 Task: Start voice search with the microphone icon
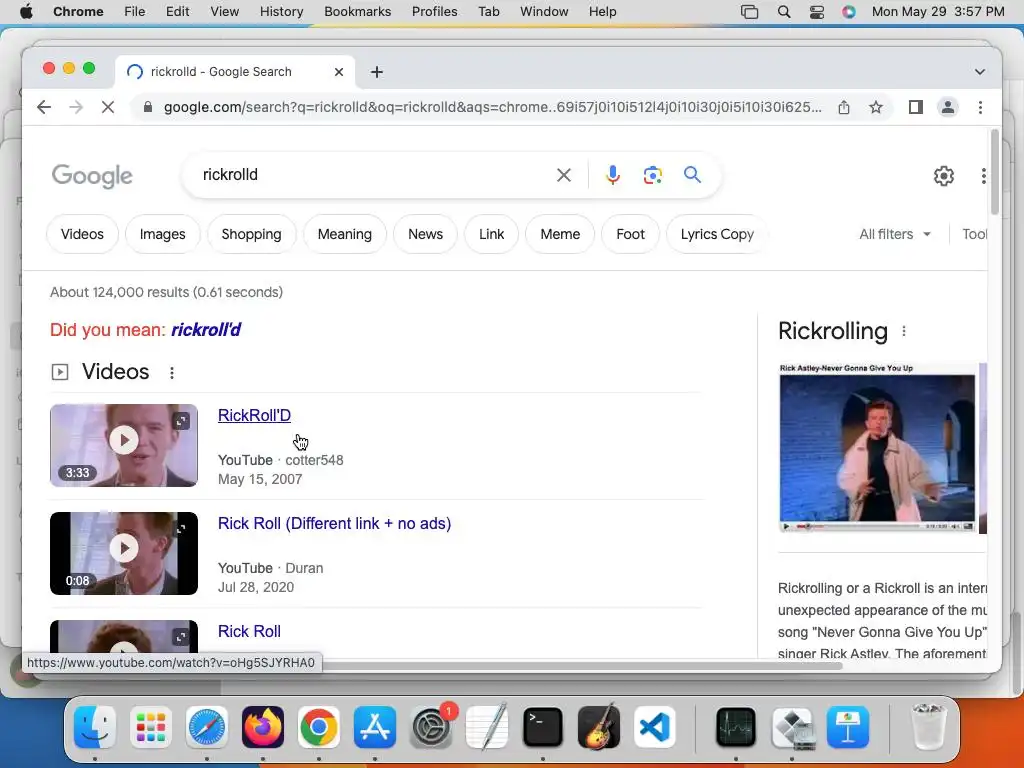pyautogui.click(x=613, y=175)
